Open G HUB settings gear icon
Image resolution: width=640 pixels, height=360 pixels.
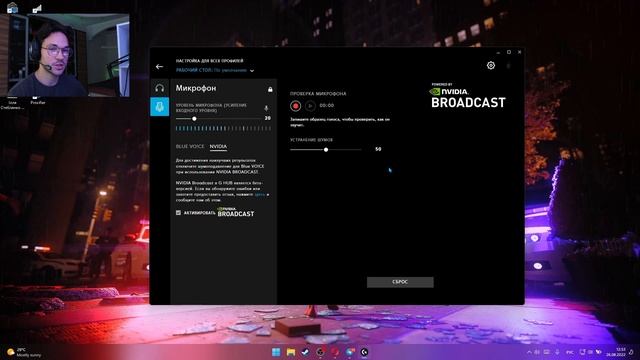(x=491, y=65)
